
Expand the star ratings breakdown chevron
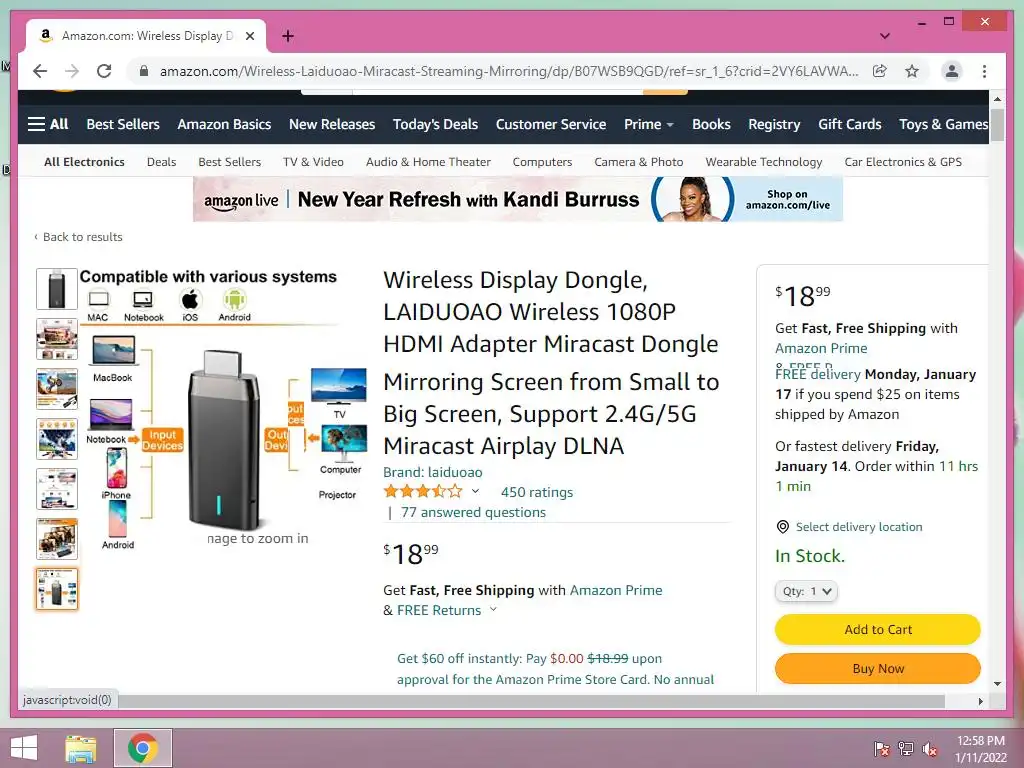click(x=475, y=491)
